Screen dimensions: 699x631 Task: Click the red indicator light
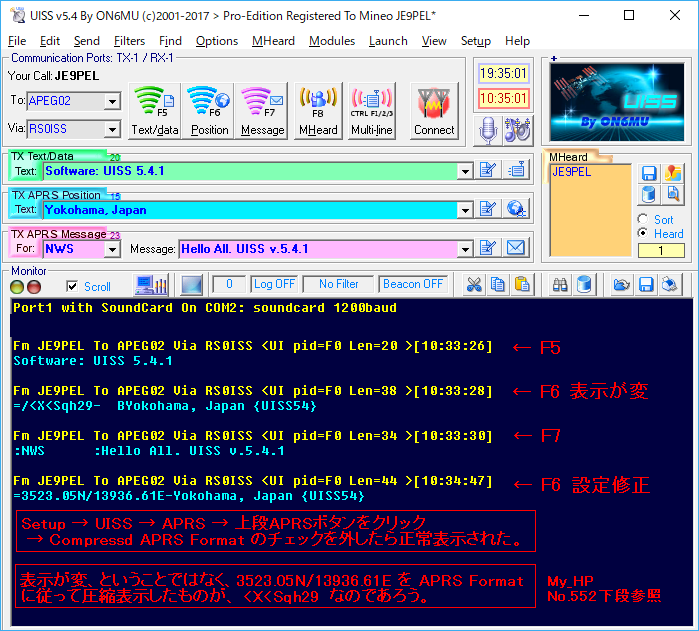tap(34, 287)
